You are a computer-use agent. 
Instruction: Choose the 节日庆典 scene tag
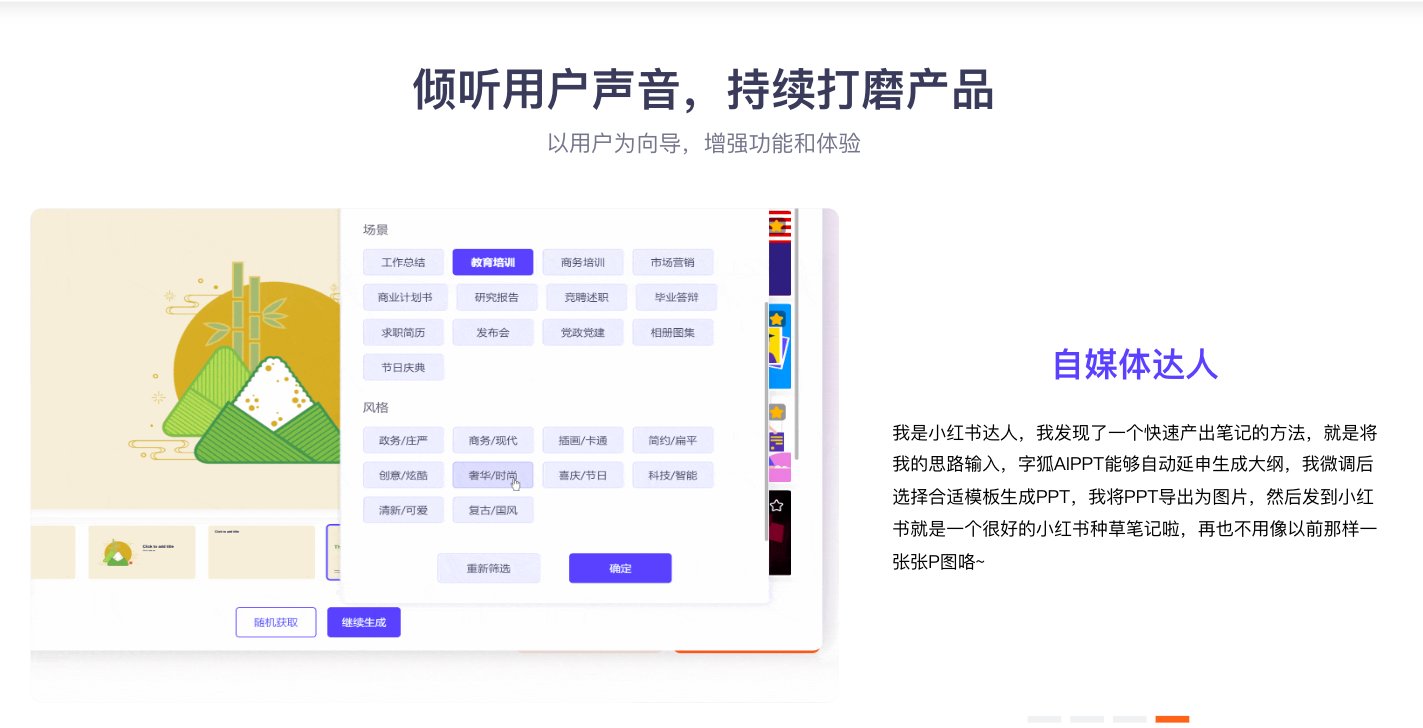(403, 367)
